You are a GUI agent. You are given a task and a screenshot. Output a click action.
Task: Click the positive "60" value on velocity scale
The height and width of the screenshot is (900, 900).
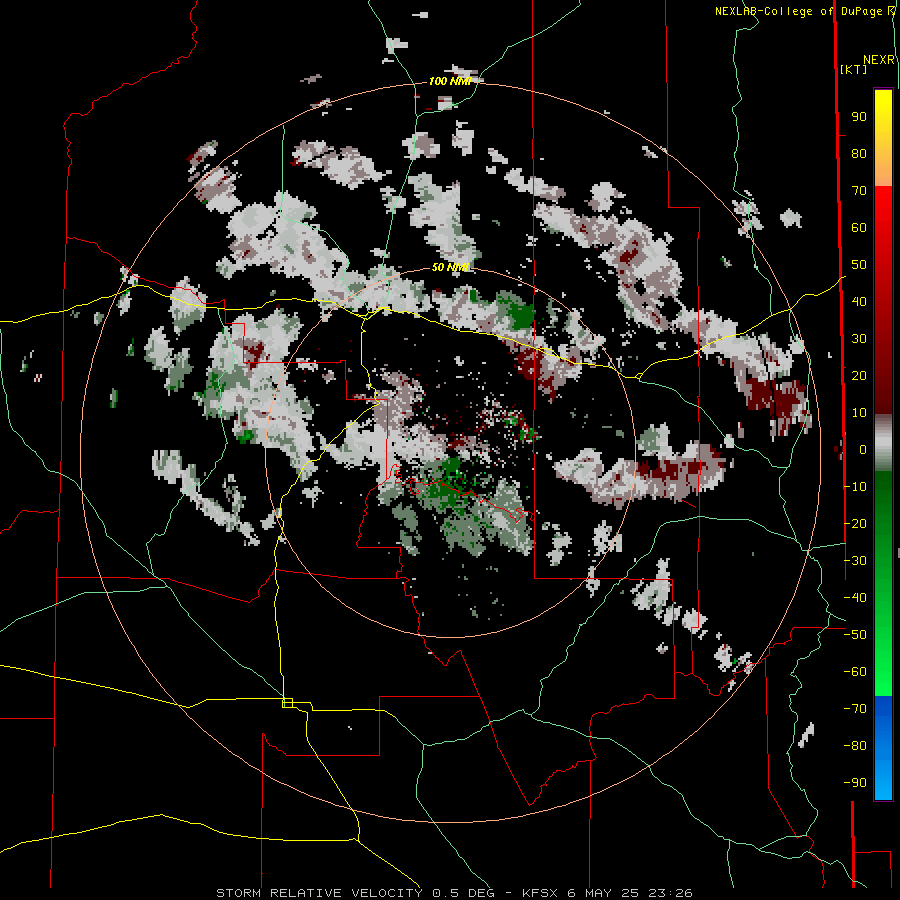(859, 228)
